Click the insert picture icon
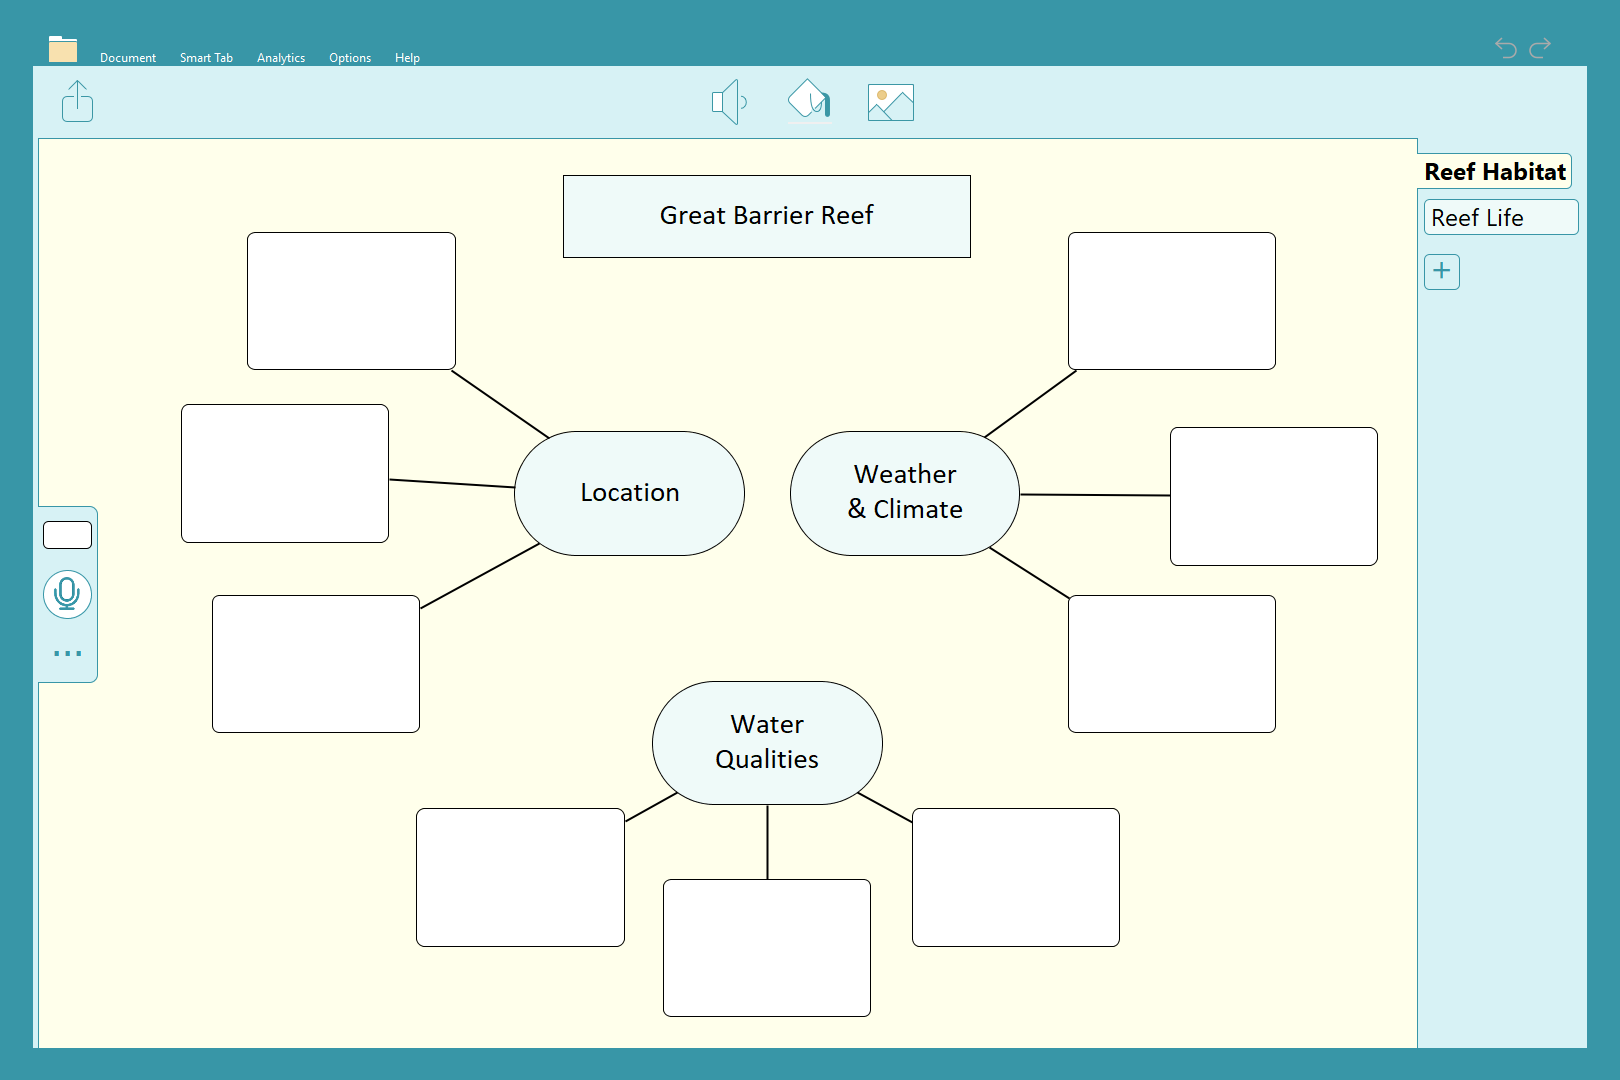 (890, 102)
